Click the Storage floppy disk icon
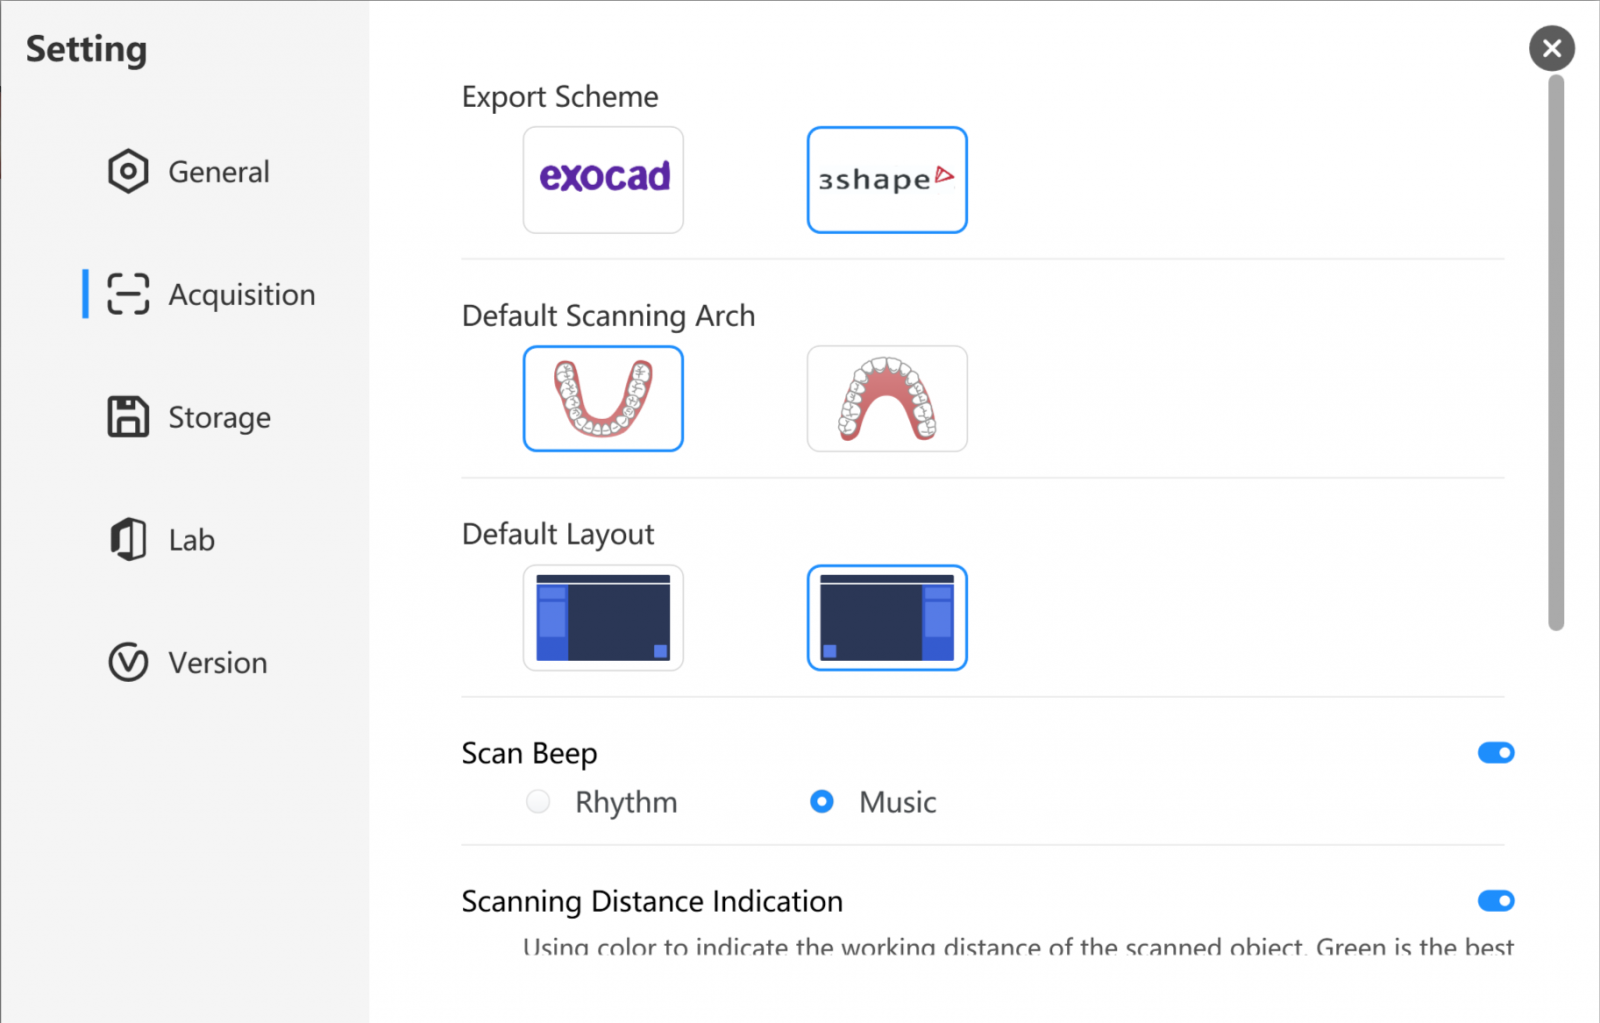 (x=128, y=417)
